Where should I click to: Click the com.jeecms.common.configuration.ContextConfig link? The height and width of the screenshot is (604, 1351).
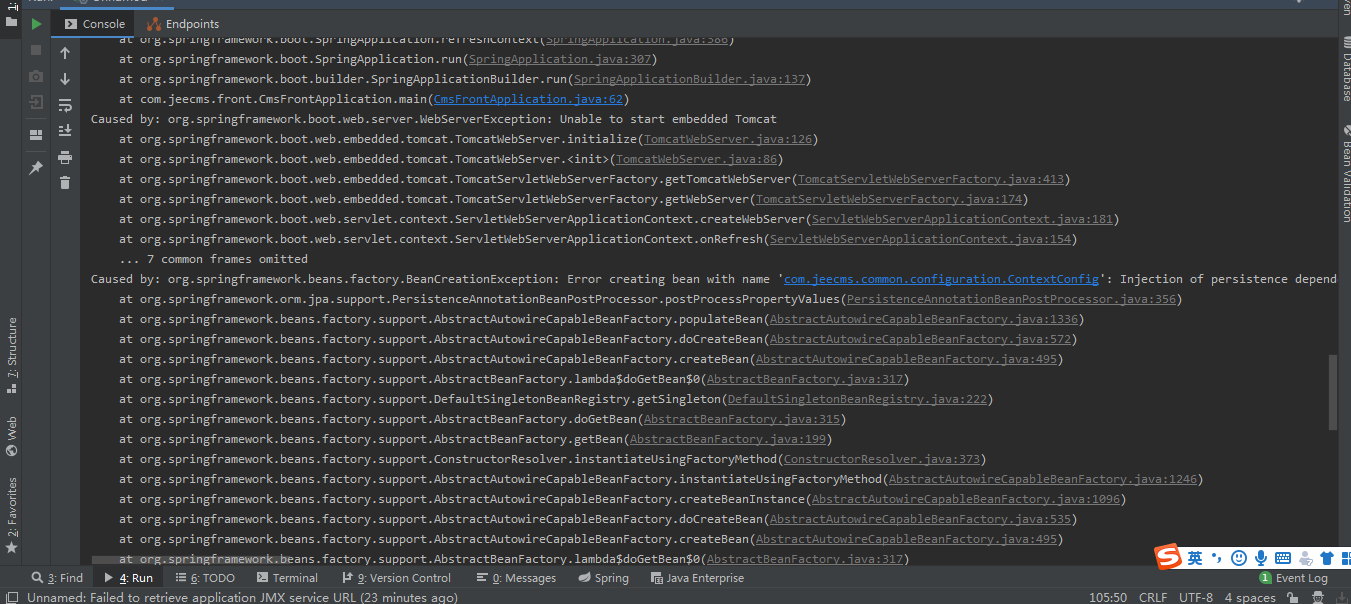pyautogui.click(x=941, y=279)
